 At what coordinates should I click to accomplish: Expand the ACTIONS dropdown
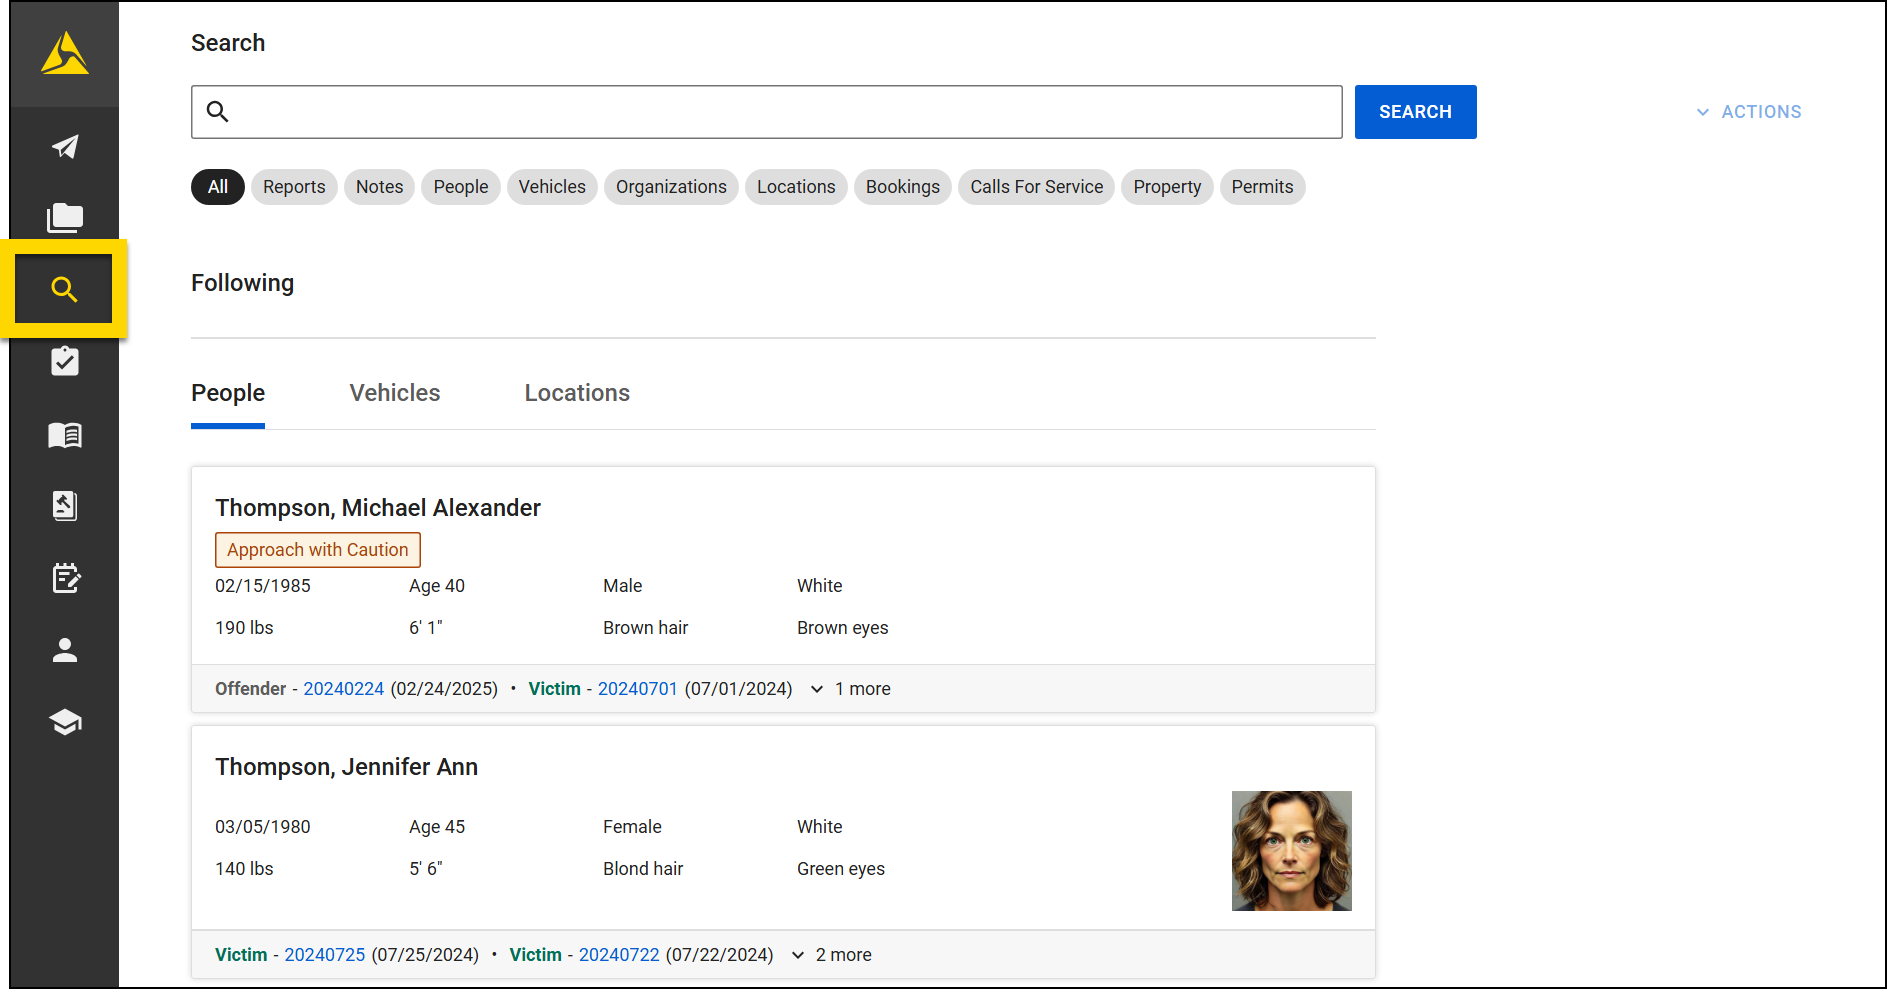(x=1748, y=111)
